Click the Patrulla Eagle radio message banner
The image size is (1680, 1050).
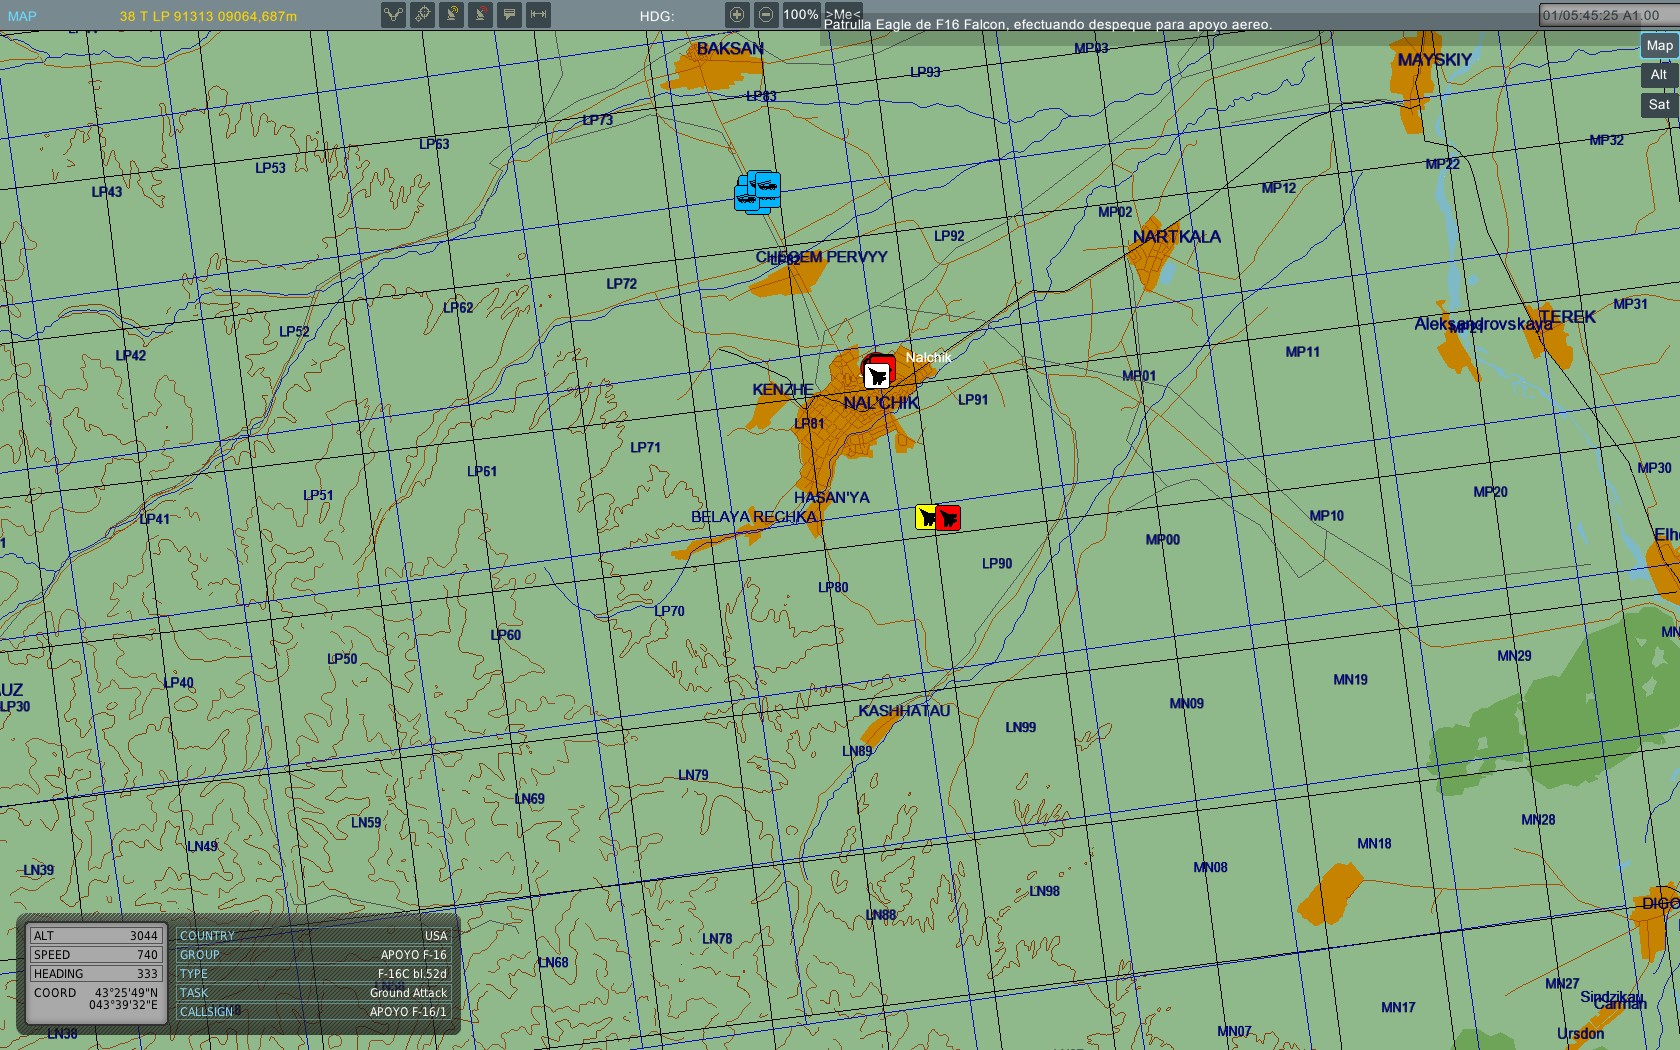pyautogui.click(x=1048, y=25)
